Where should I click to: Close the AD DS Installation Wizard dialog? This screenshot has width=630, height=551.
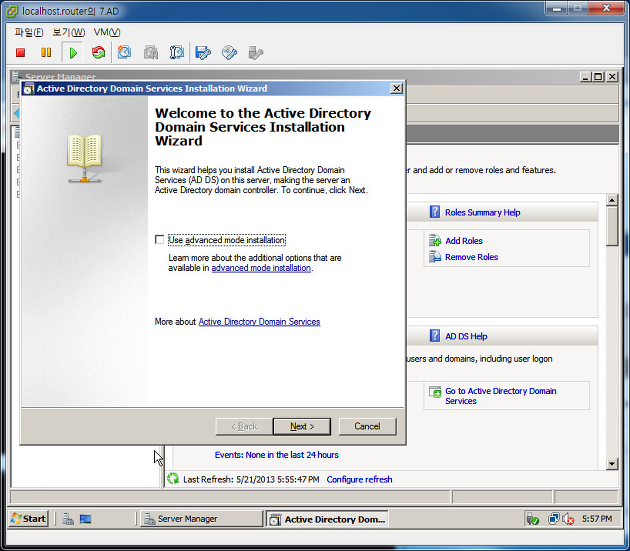pos(396,88)
